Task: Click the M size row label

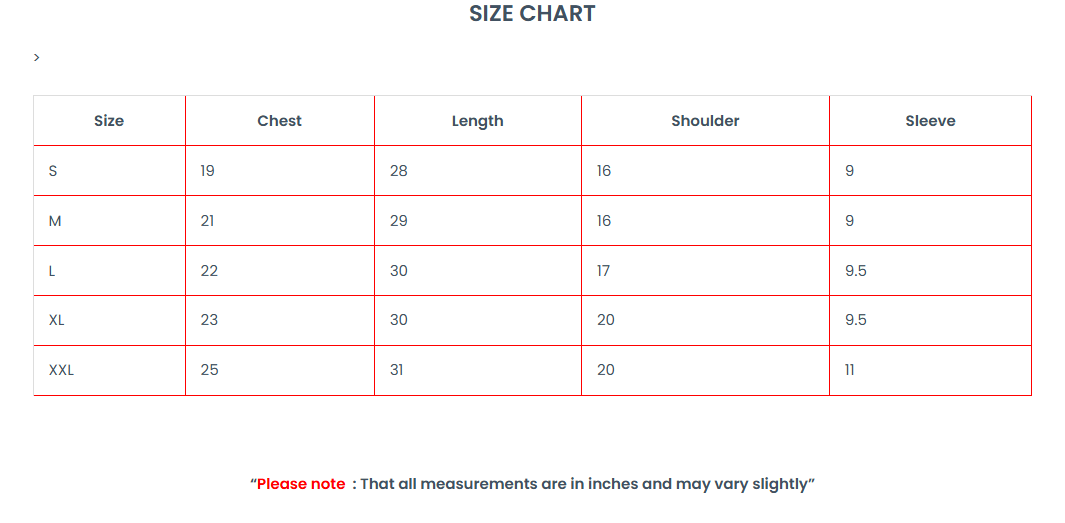Action: tap(55, 221)
